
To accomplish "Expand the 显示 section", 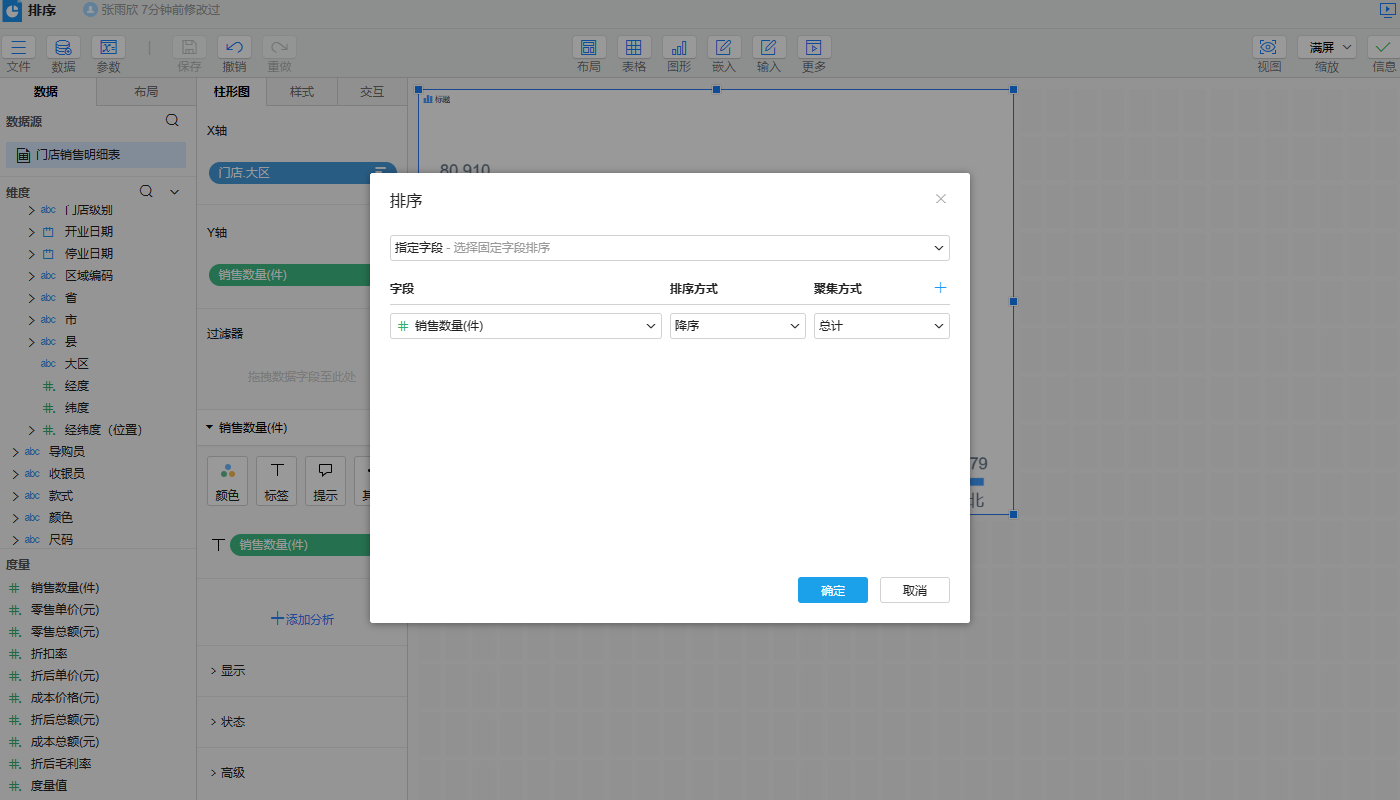I will pyautogui.click(x=232, y=671).
